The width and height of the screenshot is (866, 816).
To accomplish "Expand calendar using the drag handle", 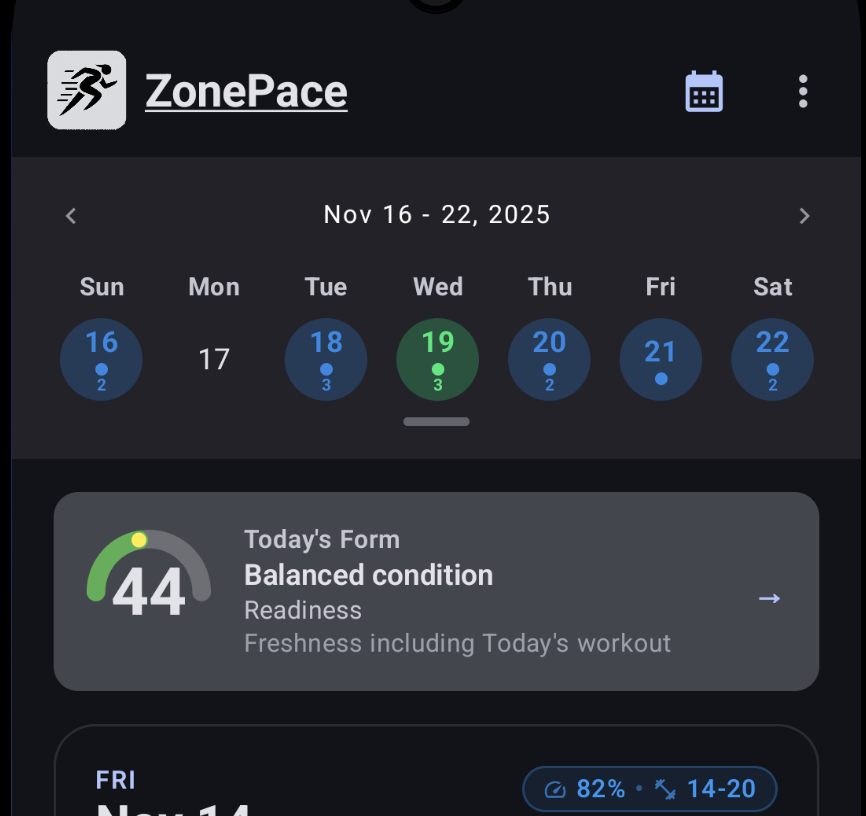I will pos(437,422).
